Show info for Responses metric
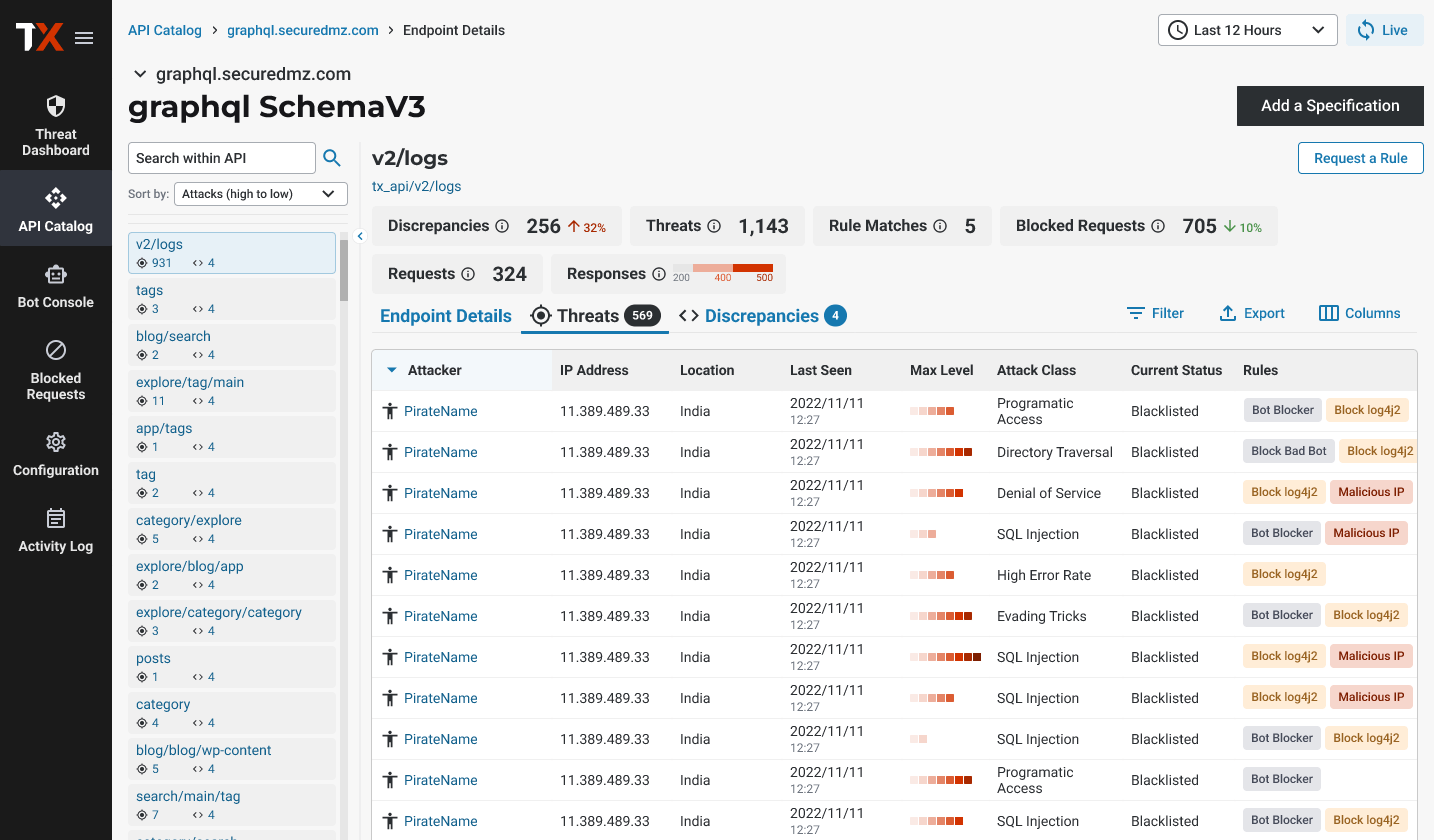This screenshot has height=840, width=1434. click(659, 274)
